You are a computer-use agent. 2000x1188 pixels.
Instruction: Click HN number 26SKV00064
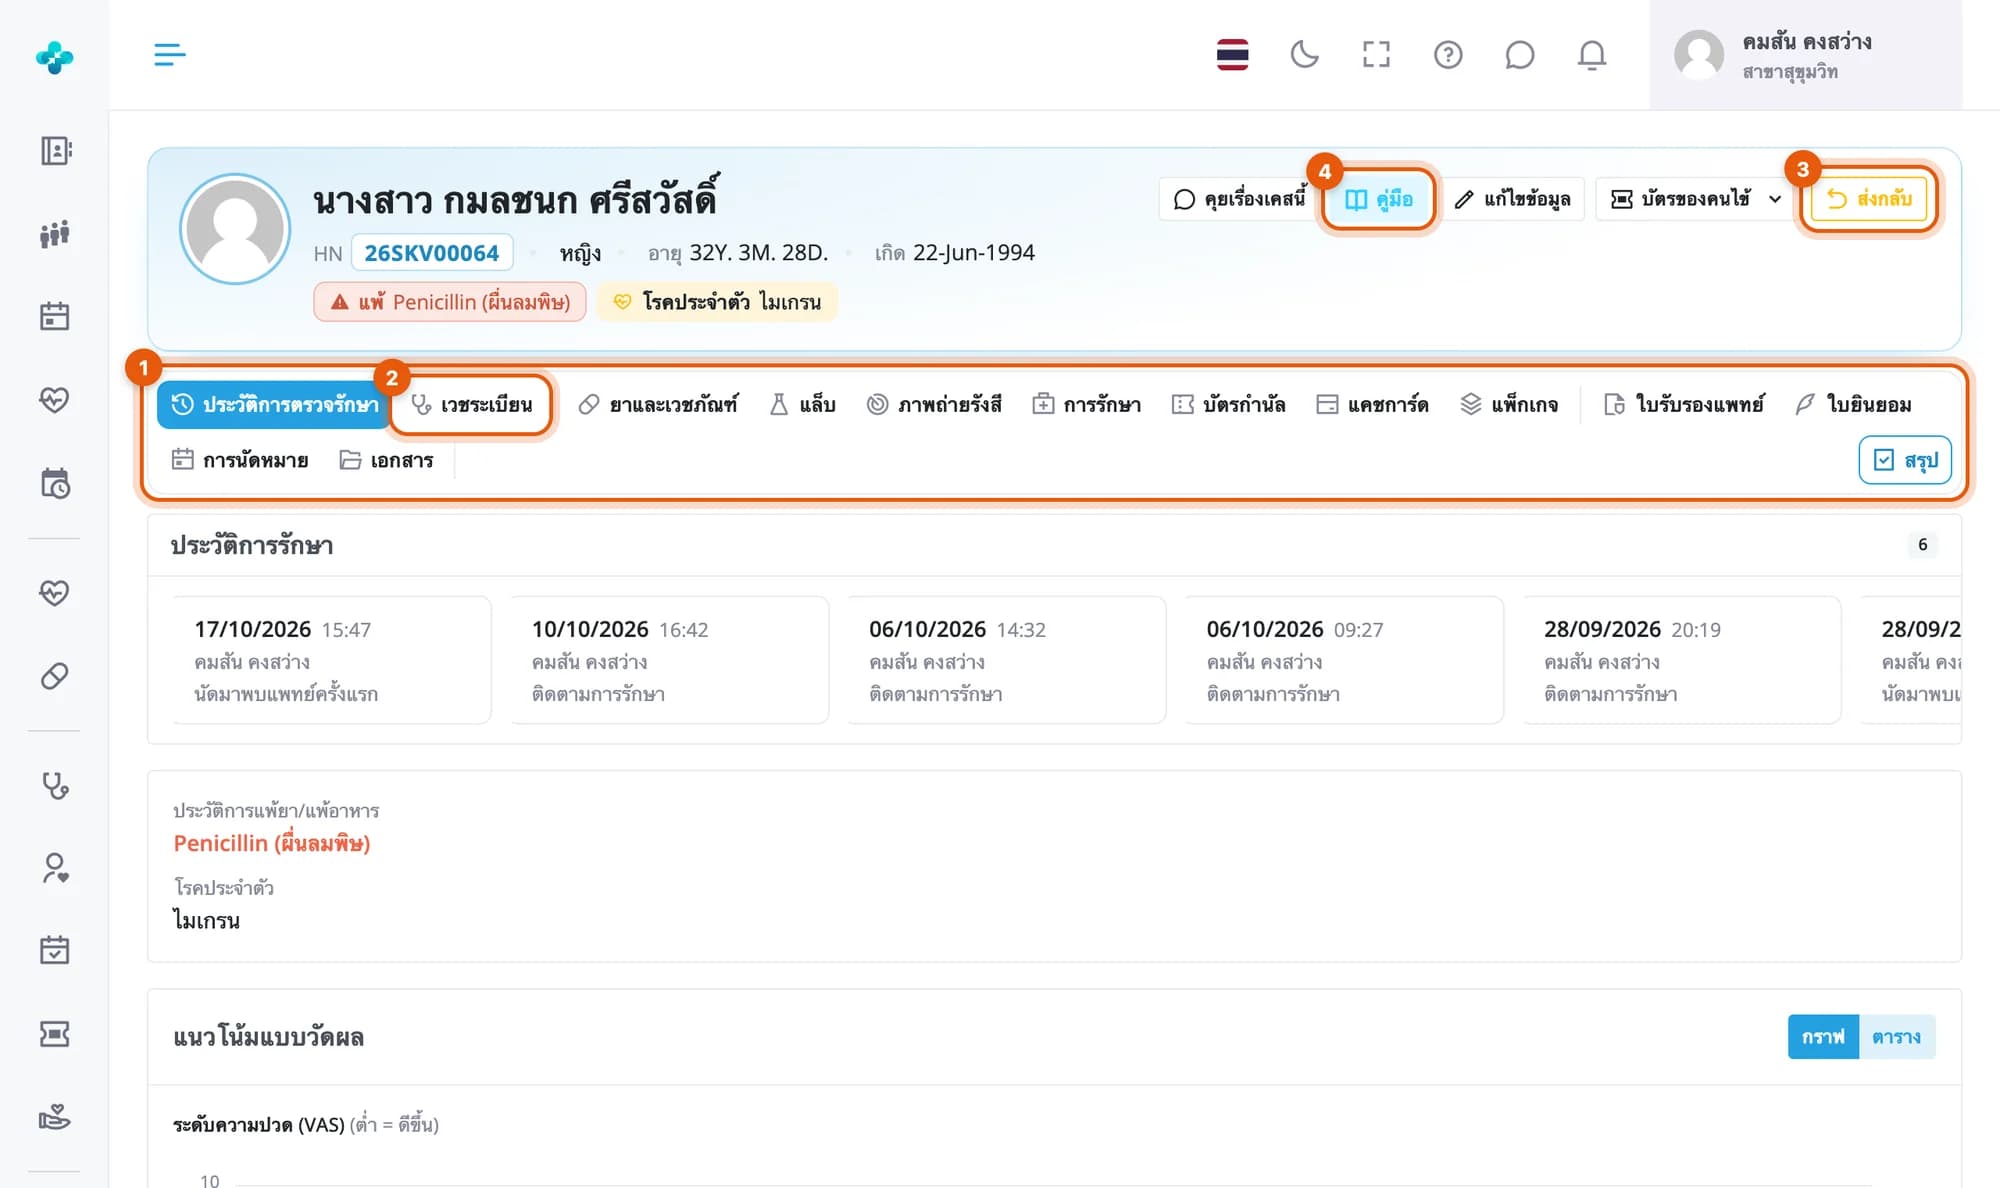point(431,253)
